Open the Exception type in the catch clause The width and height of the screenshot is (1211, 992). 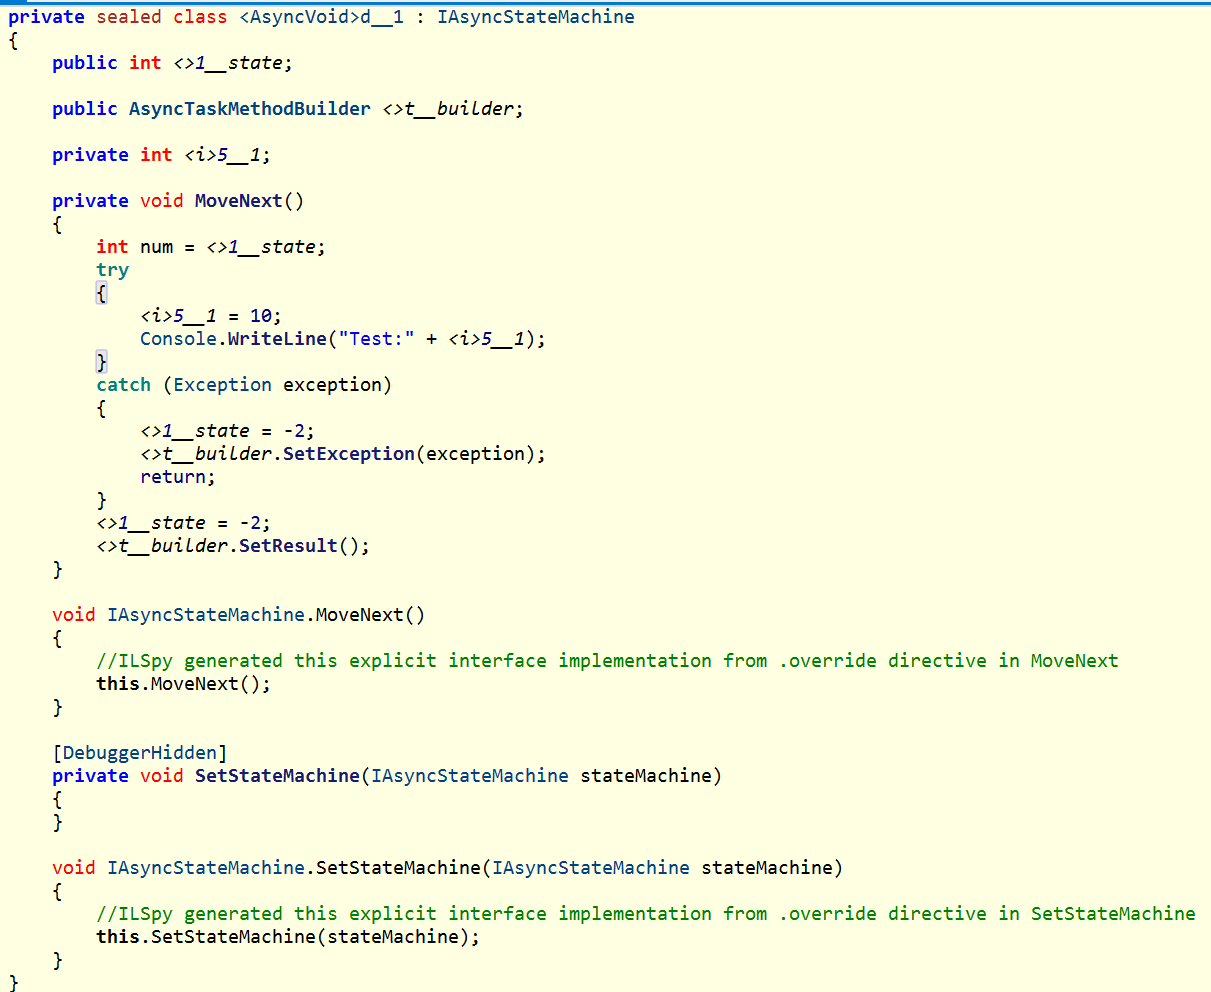click(x=222, y=385)
